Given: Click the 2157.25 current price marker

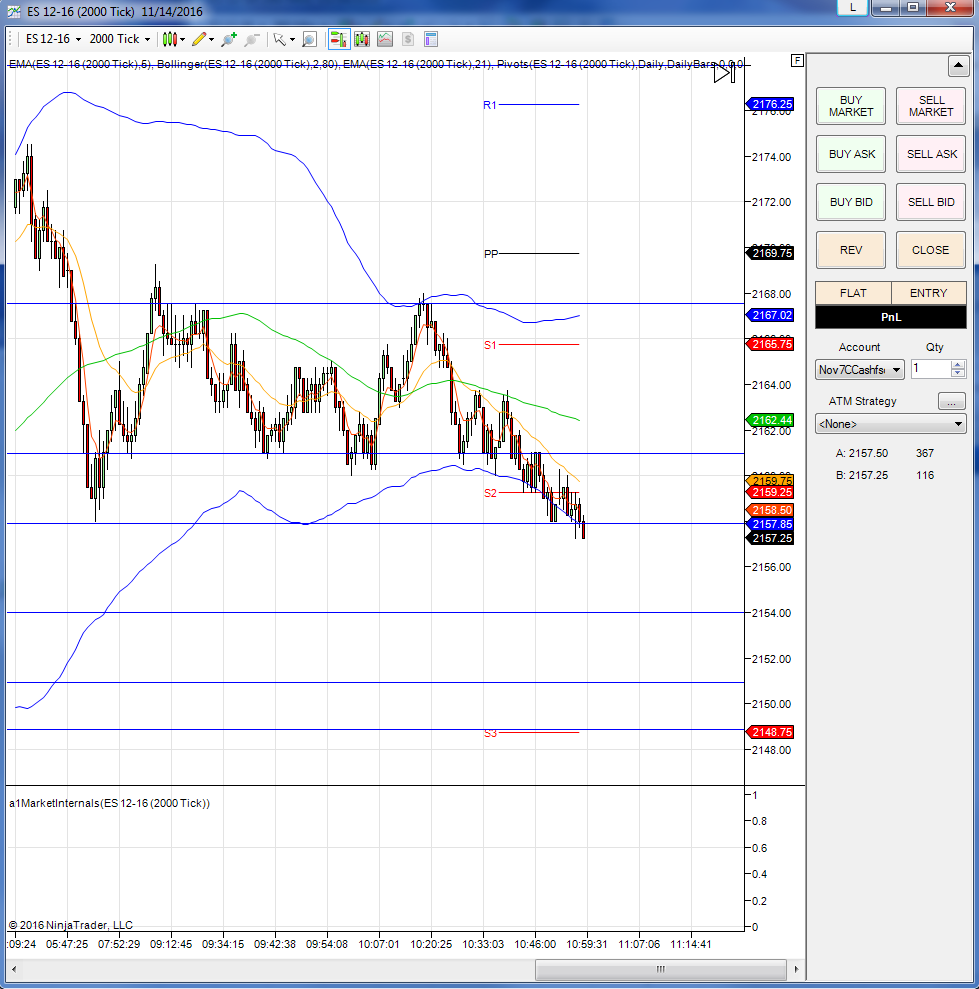Looking at the screenshot, I should pyautogui.click(x=770, y=538).
